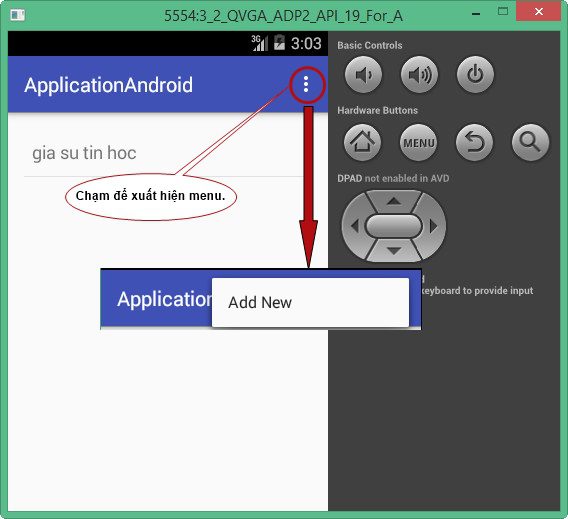Click the Search hardware button
The width and height of the screenshot is (568, 519).
tap(531, 142)
